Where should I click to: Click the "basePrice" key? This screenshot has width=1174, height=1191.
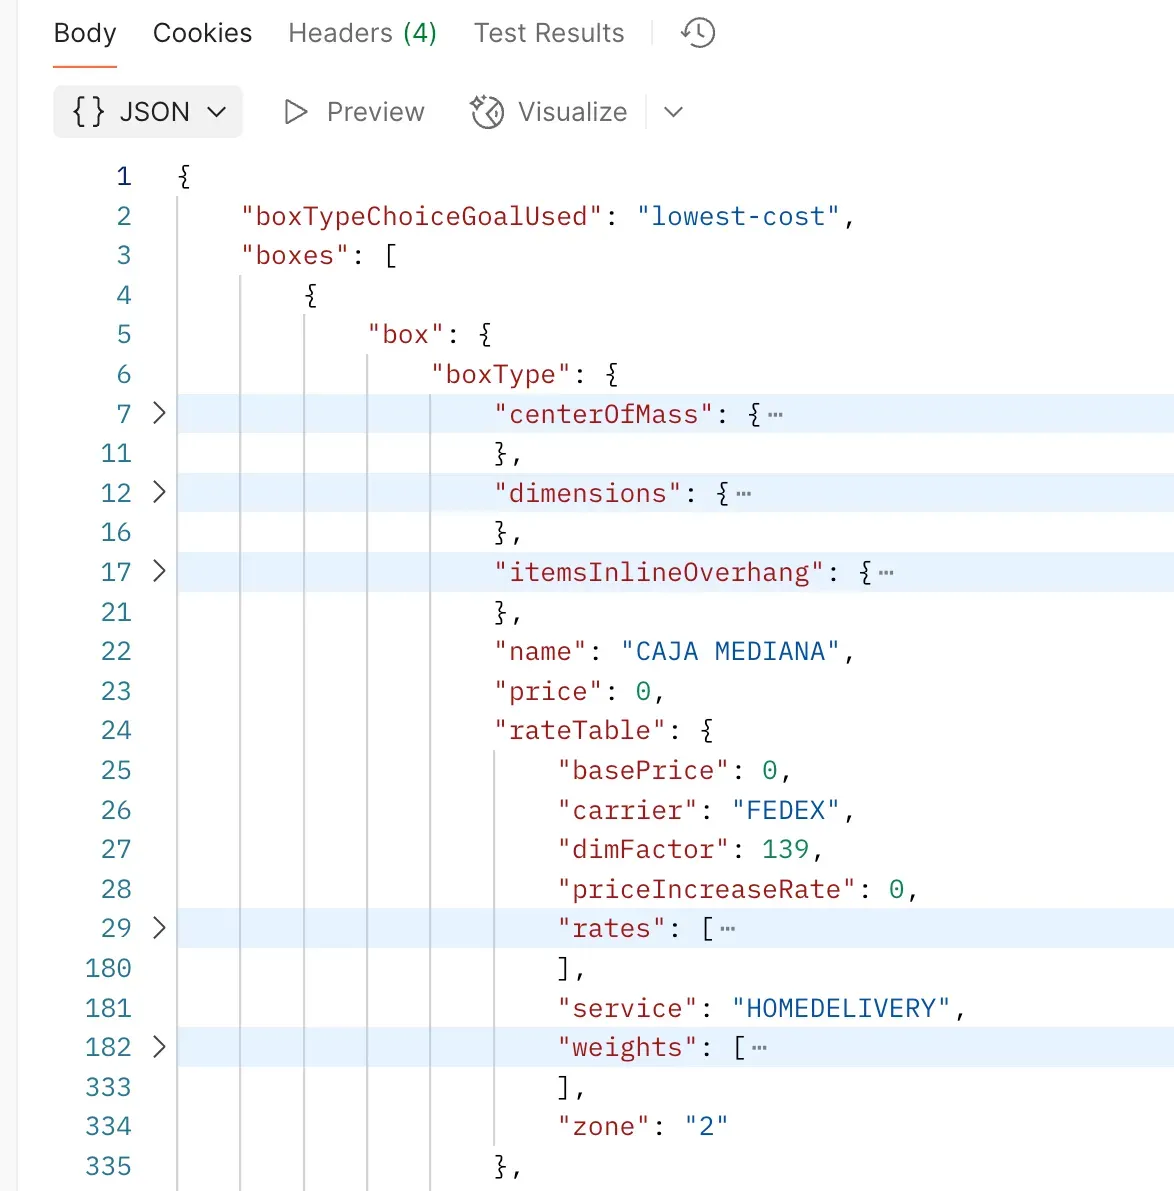(x=643, y=770)
